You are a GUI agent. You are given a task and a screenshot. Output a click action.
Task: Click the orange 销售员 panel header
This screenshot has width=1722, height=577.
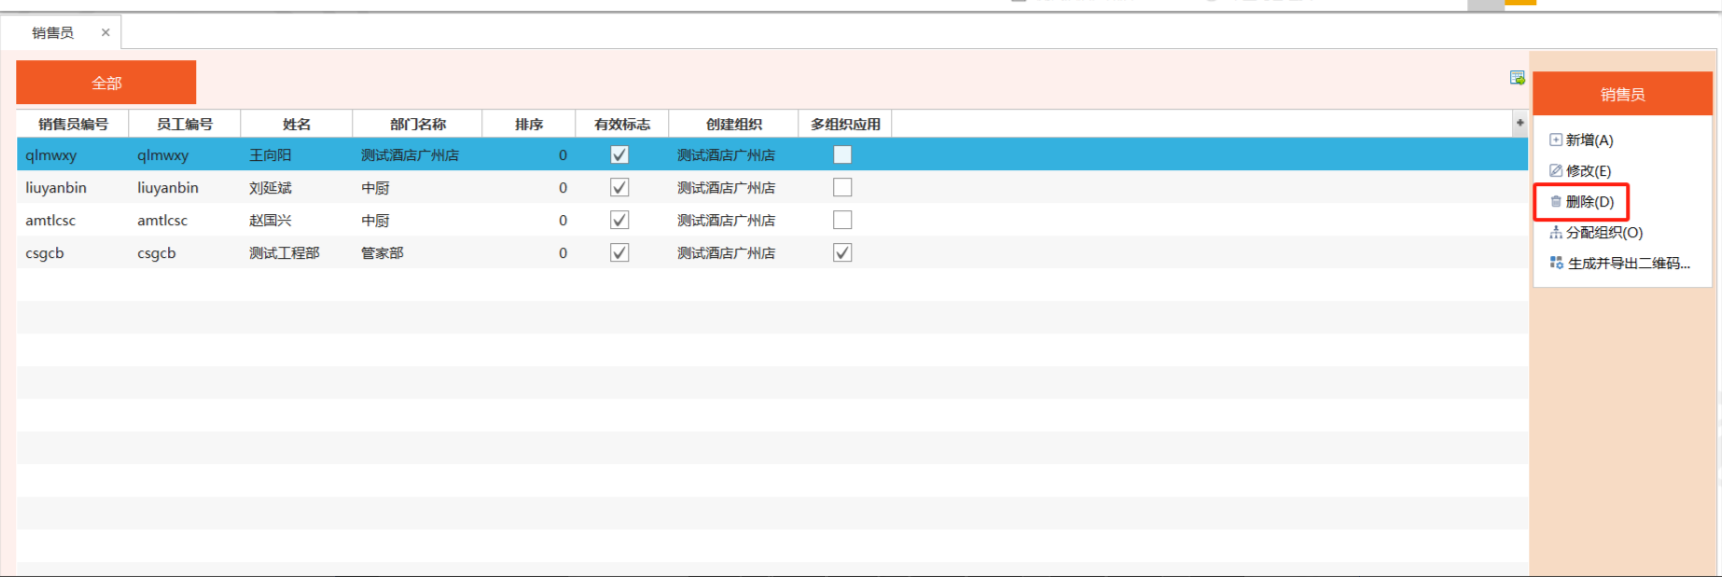[1621, 94]
